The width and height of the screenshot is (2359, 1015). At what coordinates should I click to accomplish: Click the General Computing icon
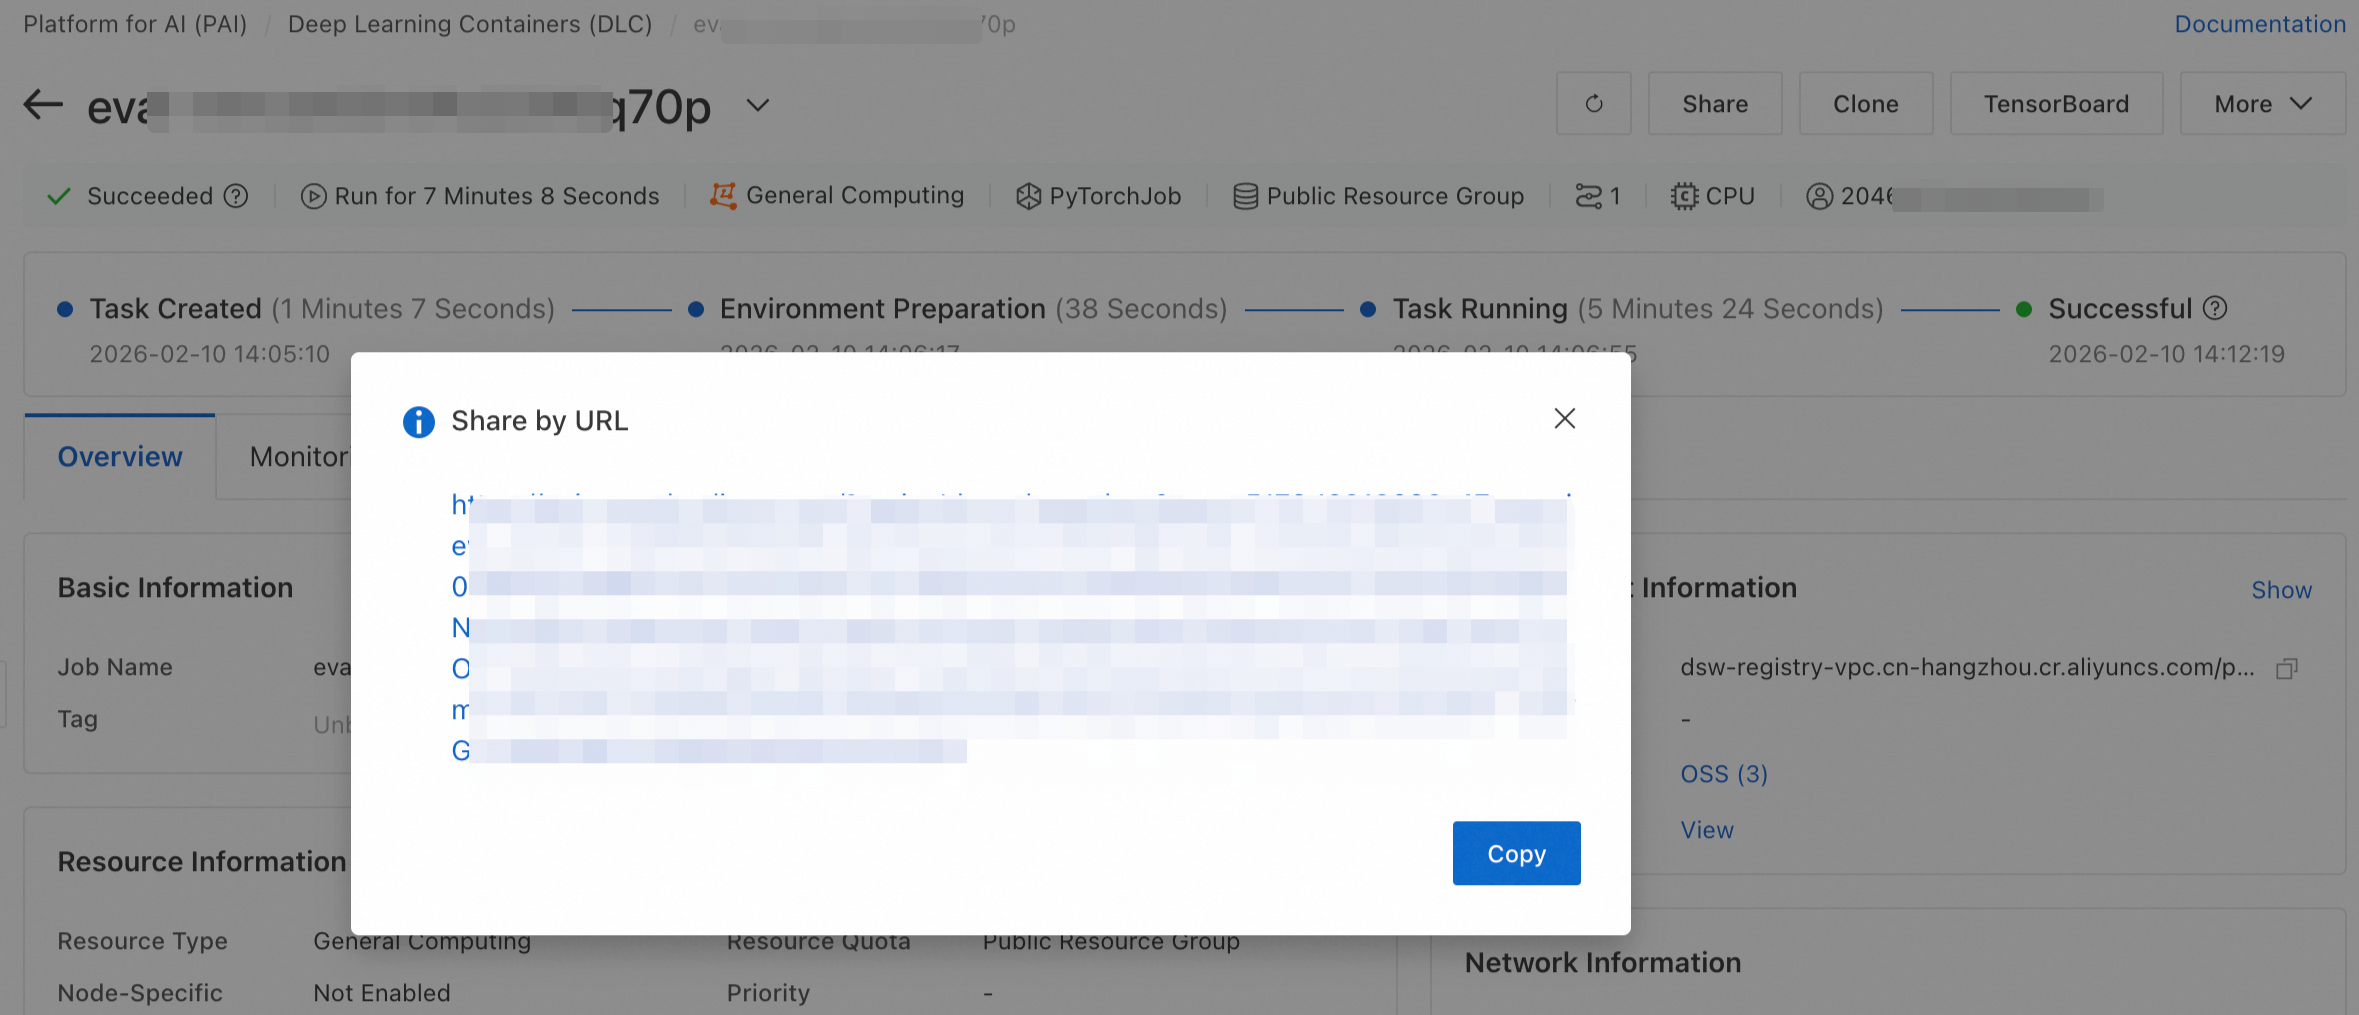(x=723, y=196)
